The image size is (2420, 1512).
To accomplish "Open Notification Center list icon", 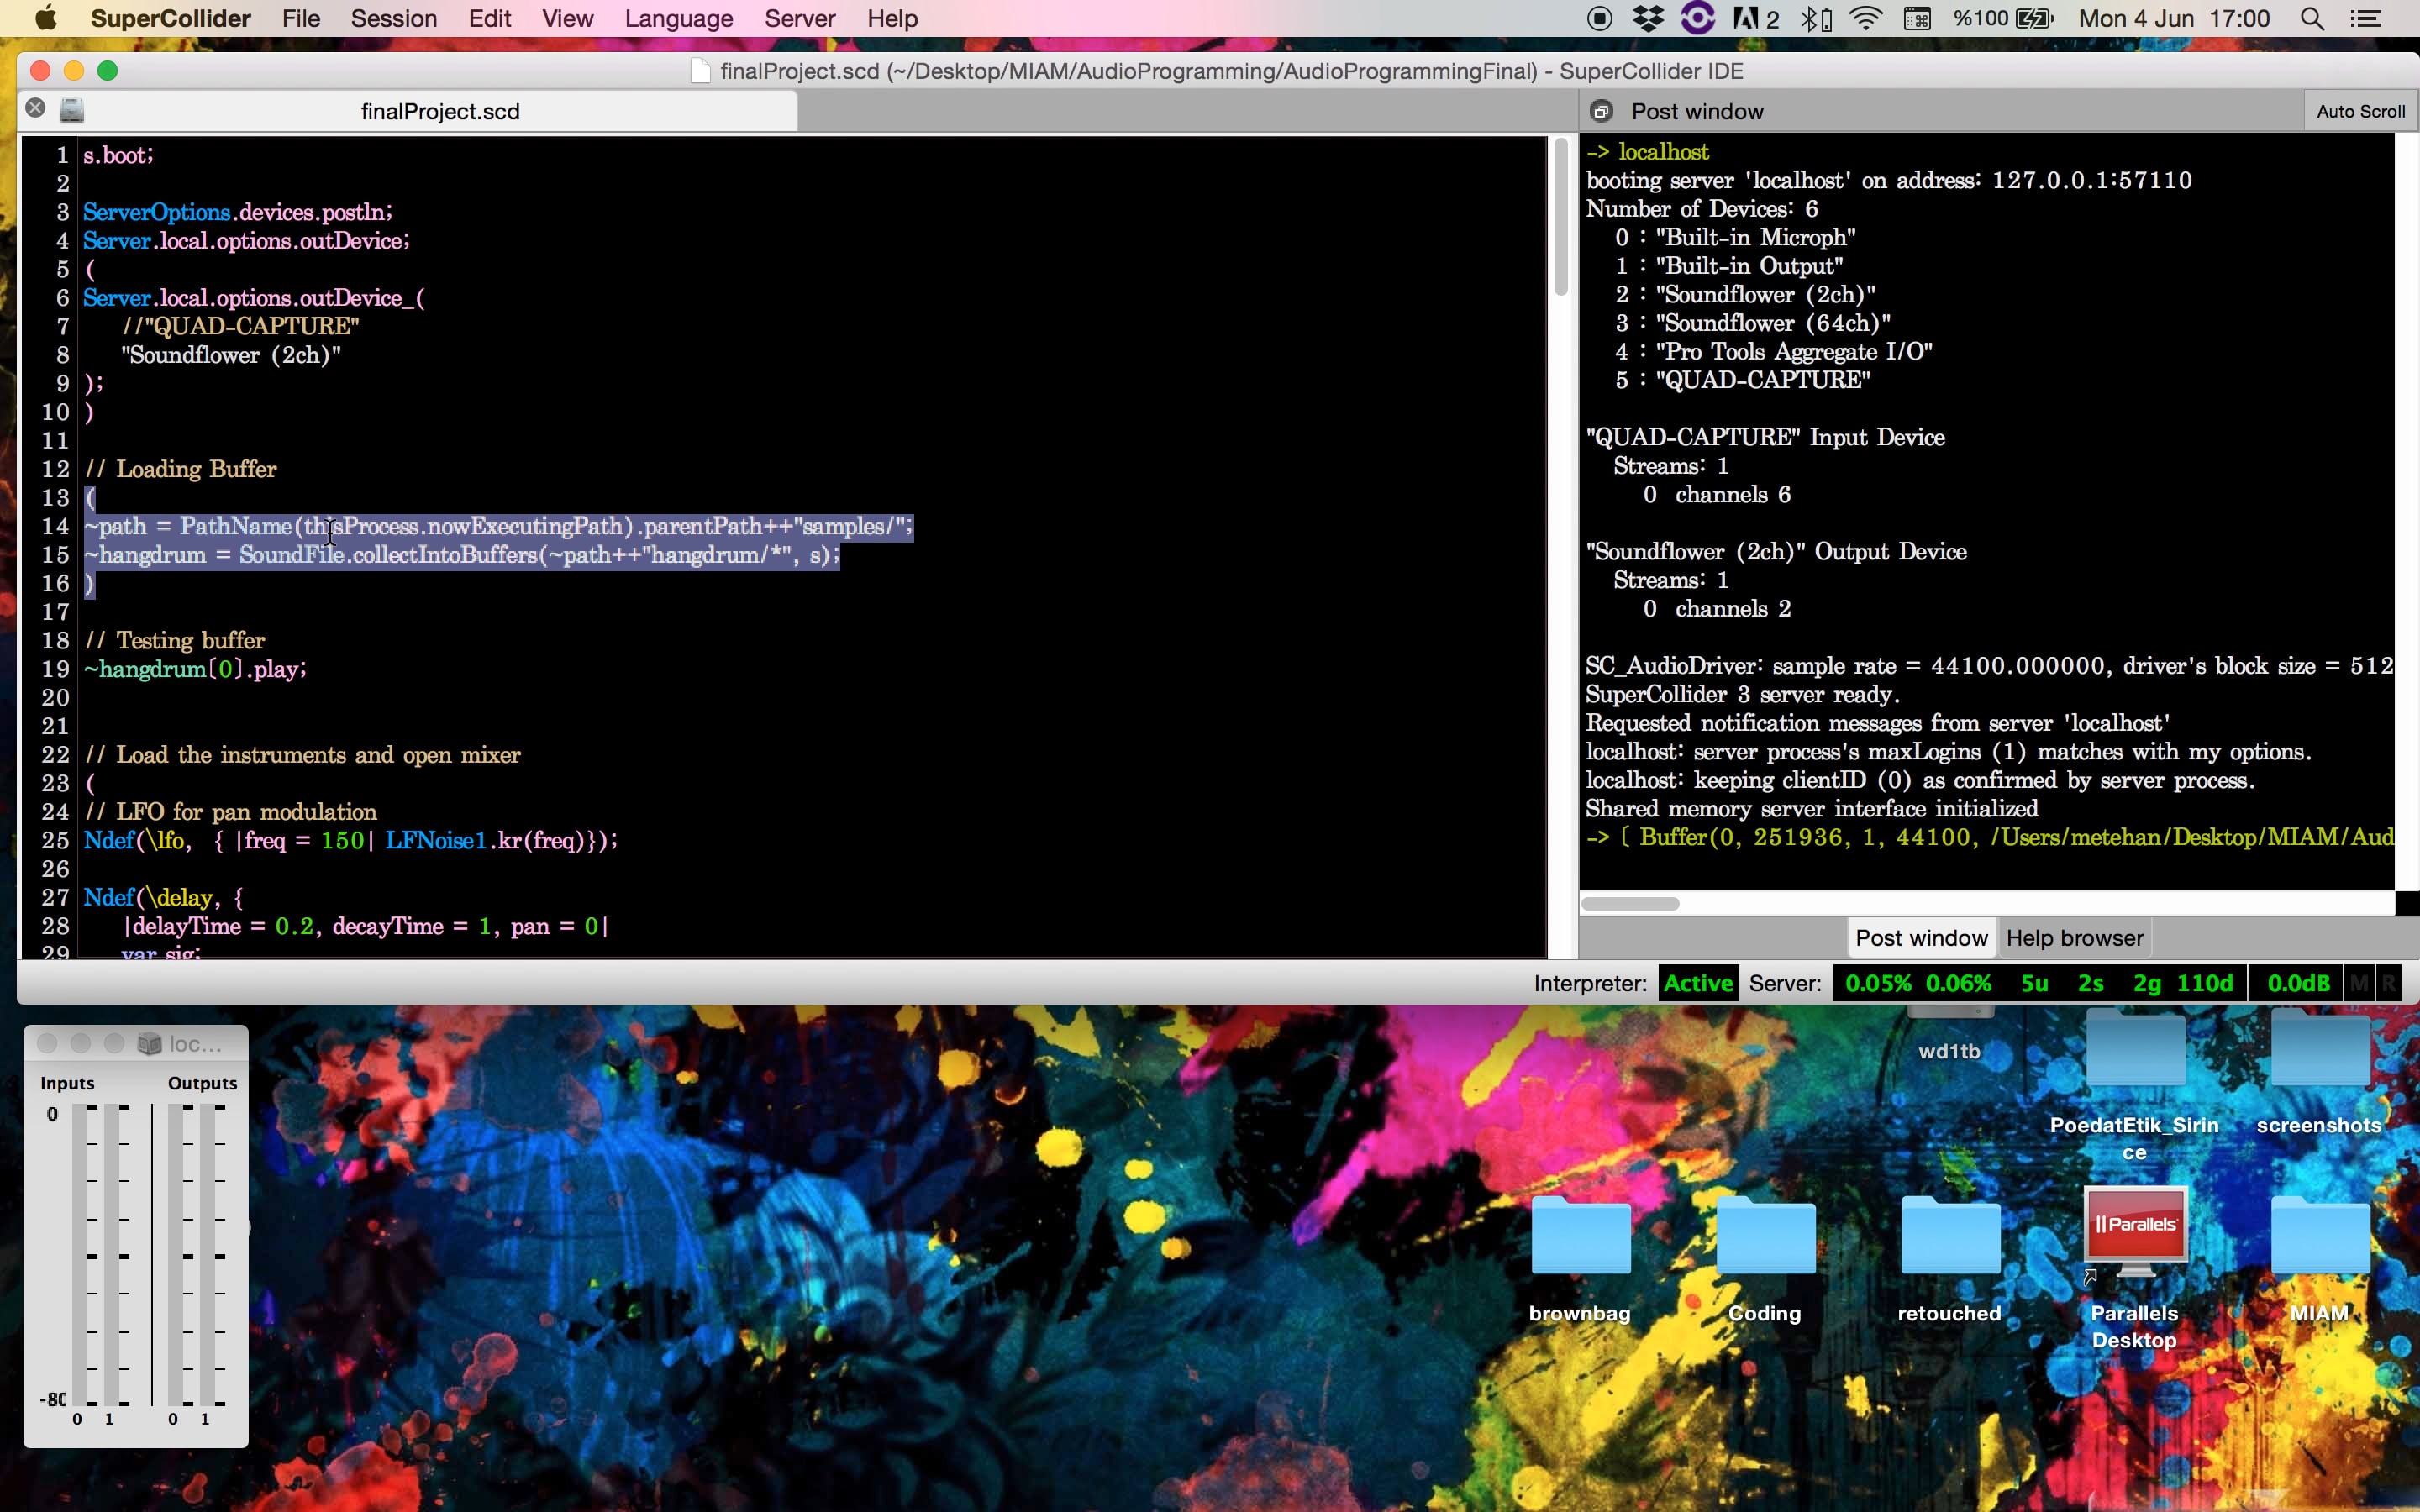I will [x=2365, y=18].
